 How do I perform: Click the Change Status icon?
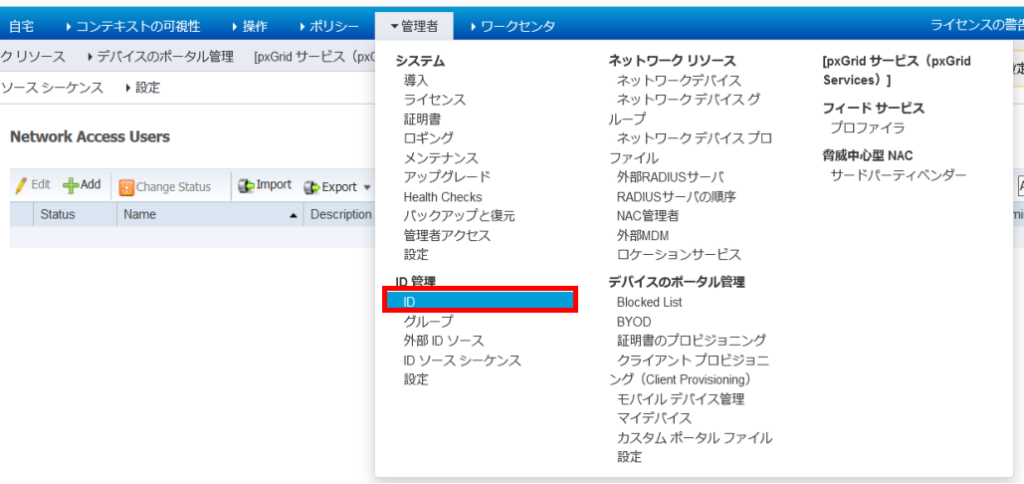point(127,187)
